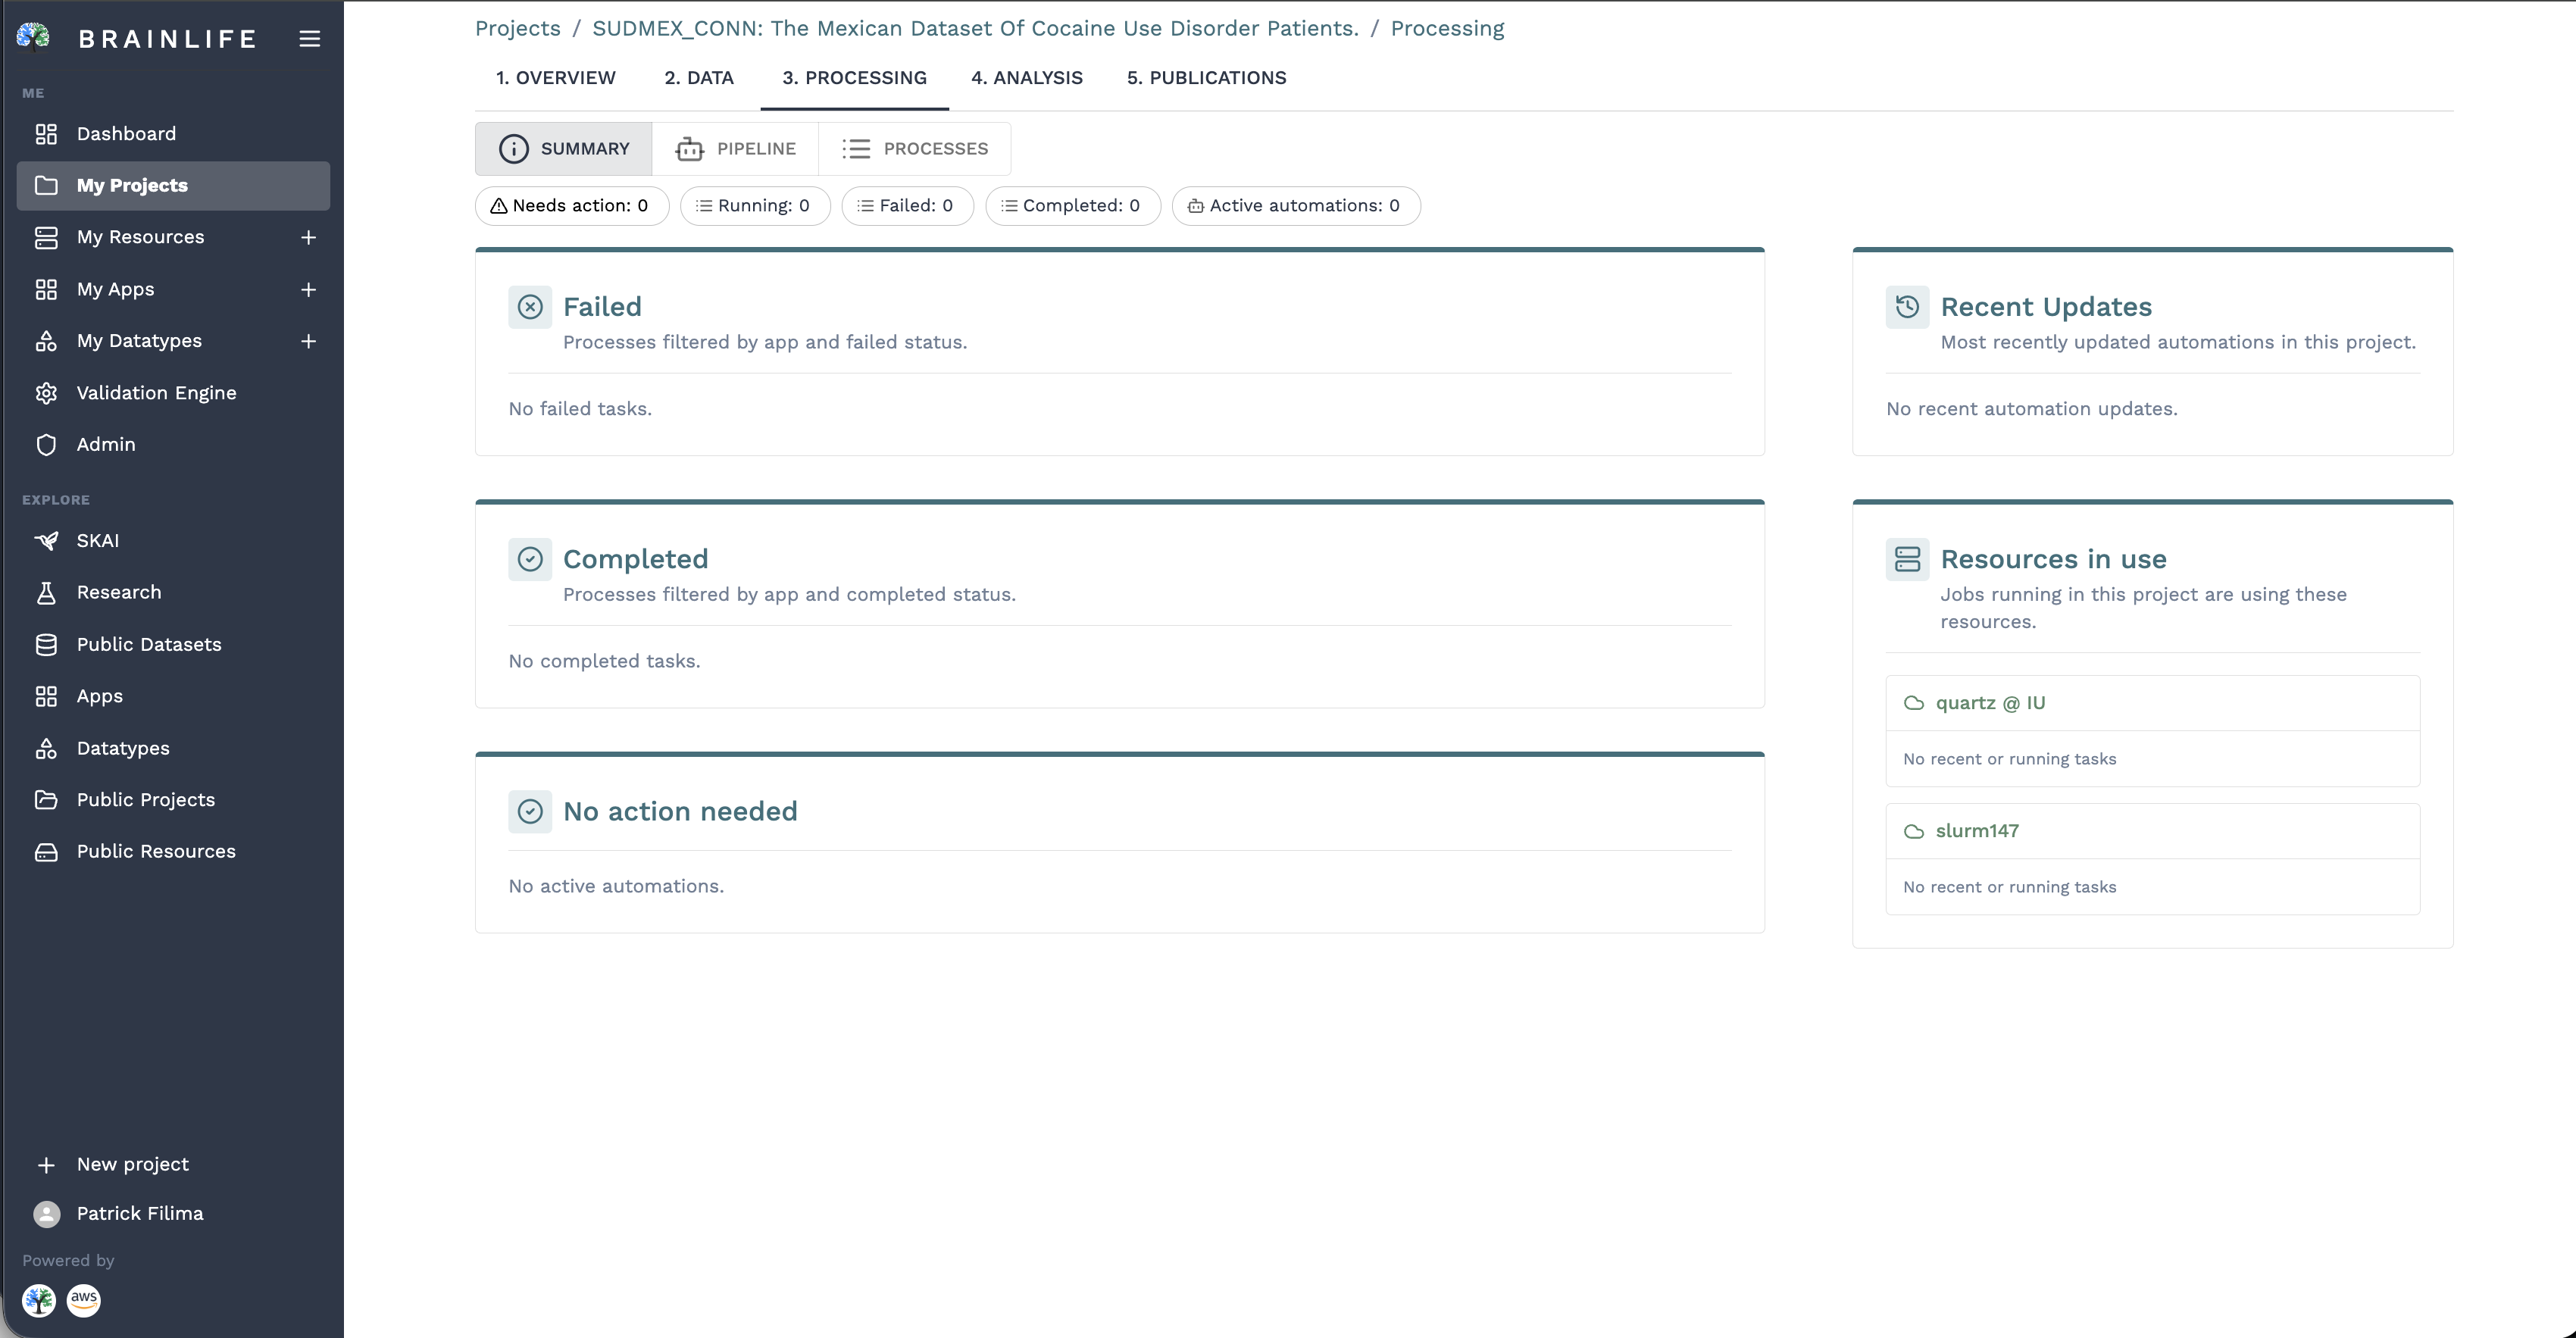Switch to the 5. Publications tab
The width and height of the screenshot is (2576, 1338).
tap(1207, 78)
